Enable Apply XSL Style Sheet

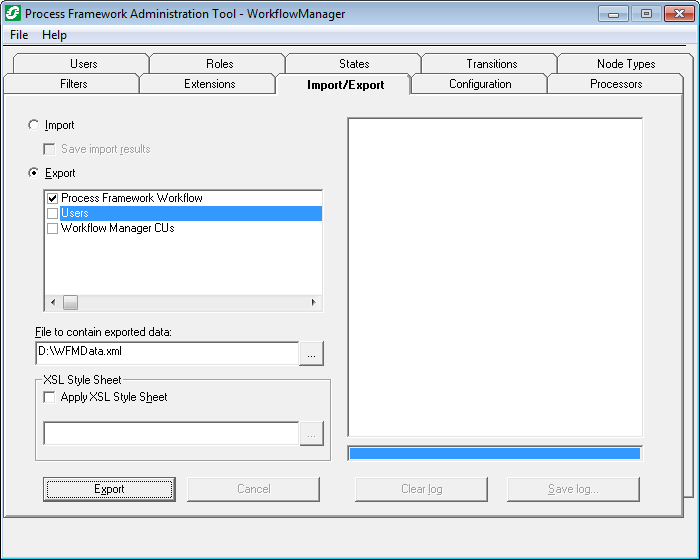click(x=50, y=397)
